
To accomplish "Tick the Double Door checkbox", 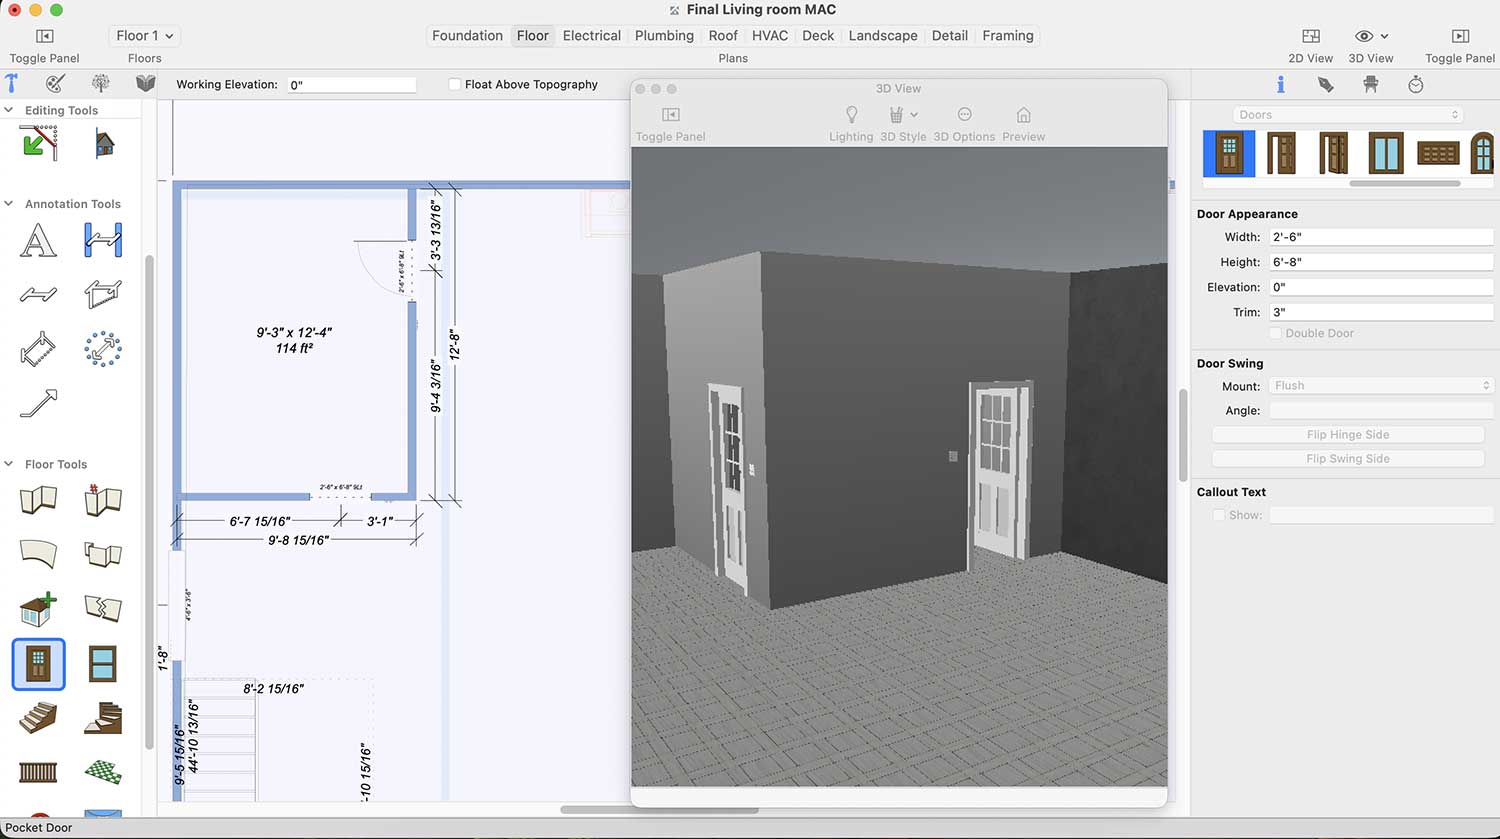I will click(x=1275, y=333).
